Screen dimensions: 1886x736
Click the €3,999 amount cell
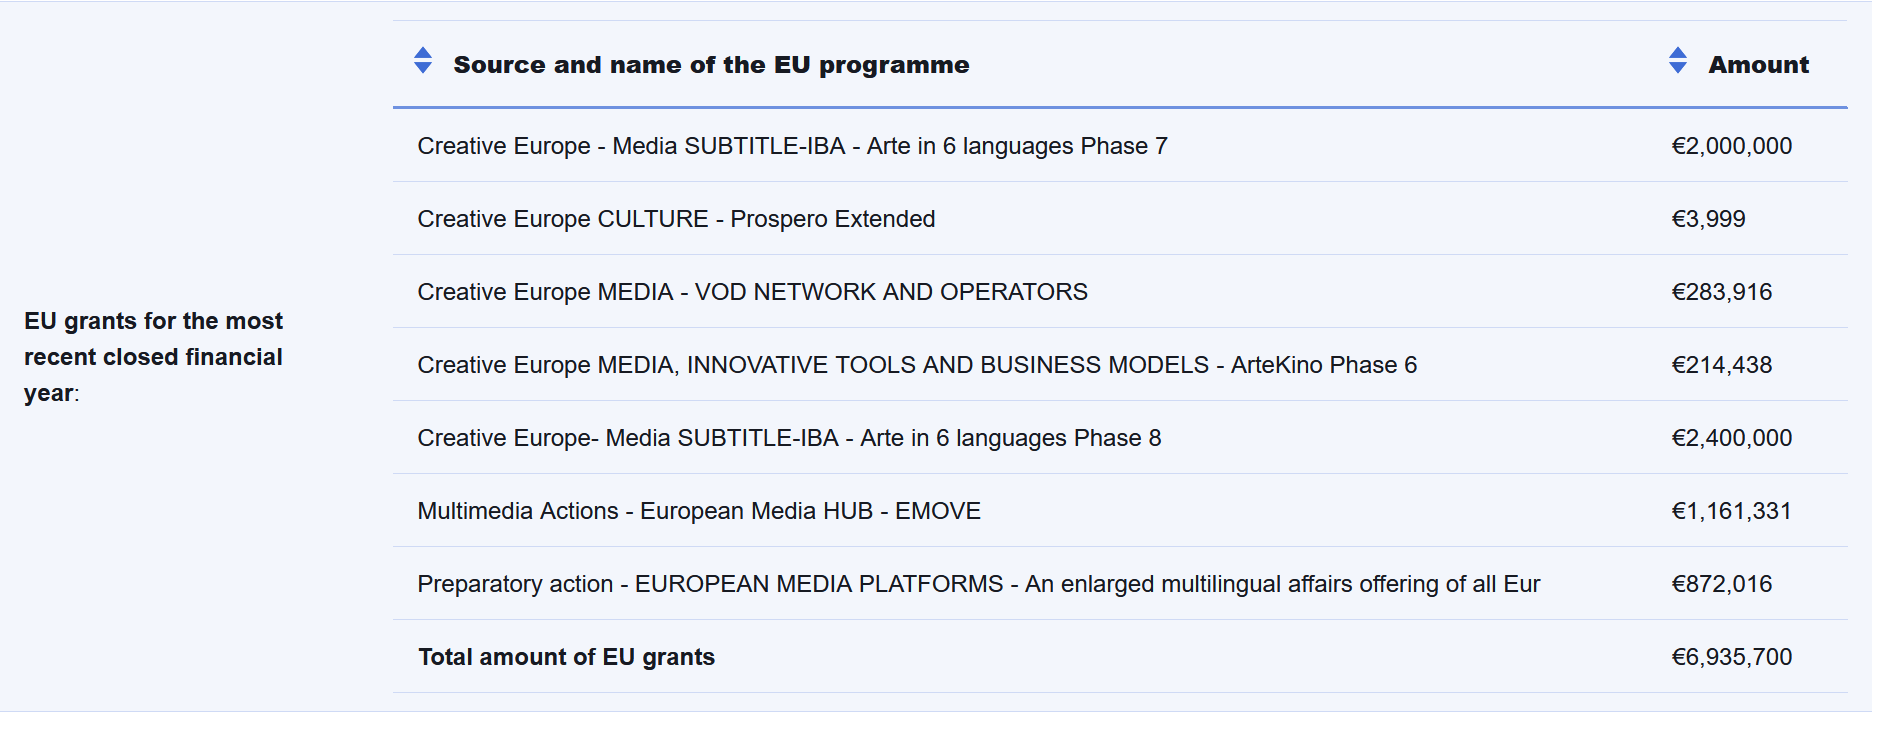[x=1708, y=219]
